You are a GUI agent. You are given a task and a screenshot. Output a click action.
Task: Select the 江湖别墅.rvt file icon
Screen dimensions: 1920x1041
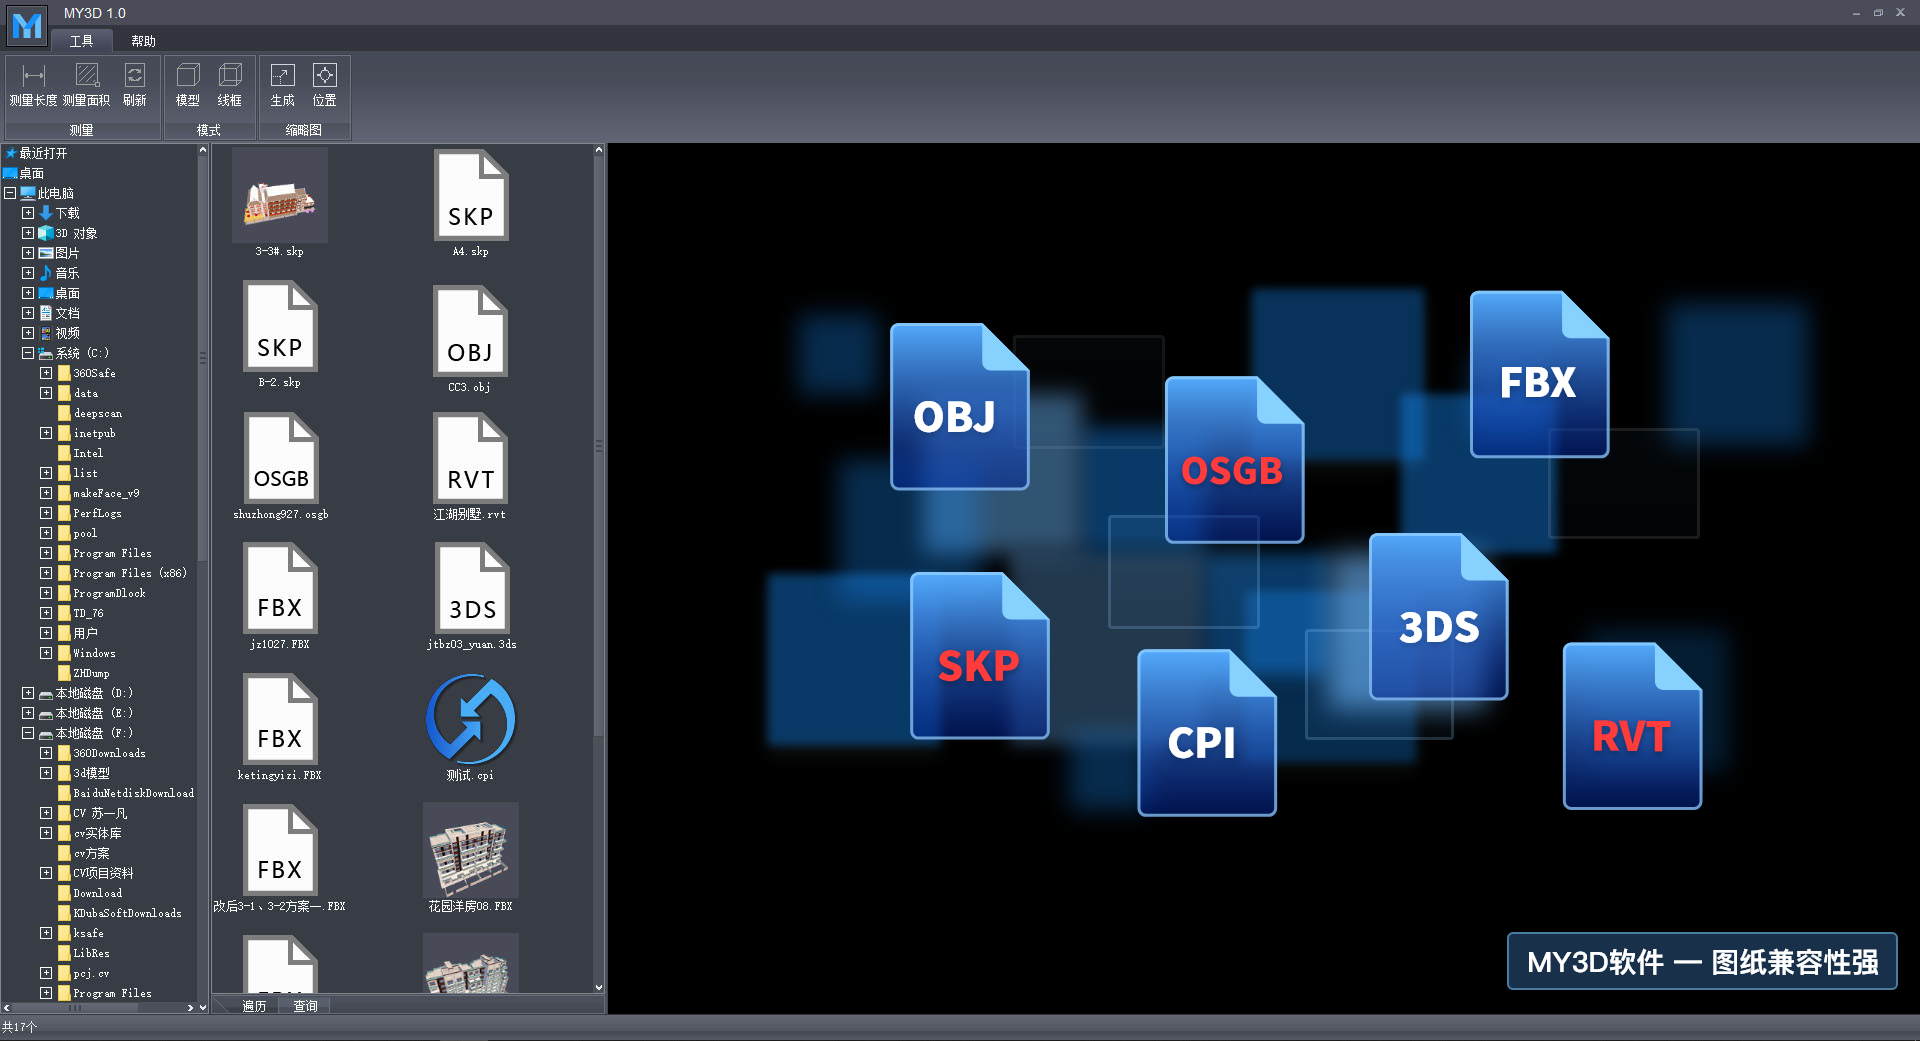pos(470,458)
